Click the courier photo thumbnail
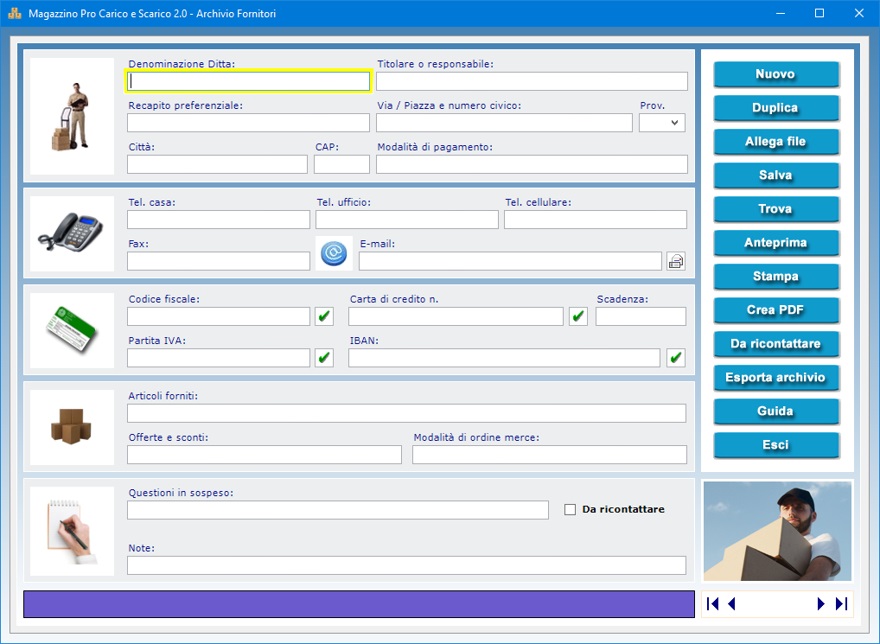This screenshot has height=644, width=880. [x=777, y=531]
